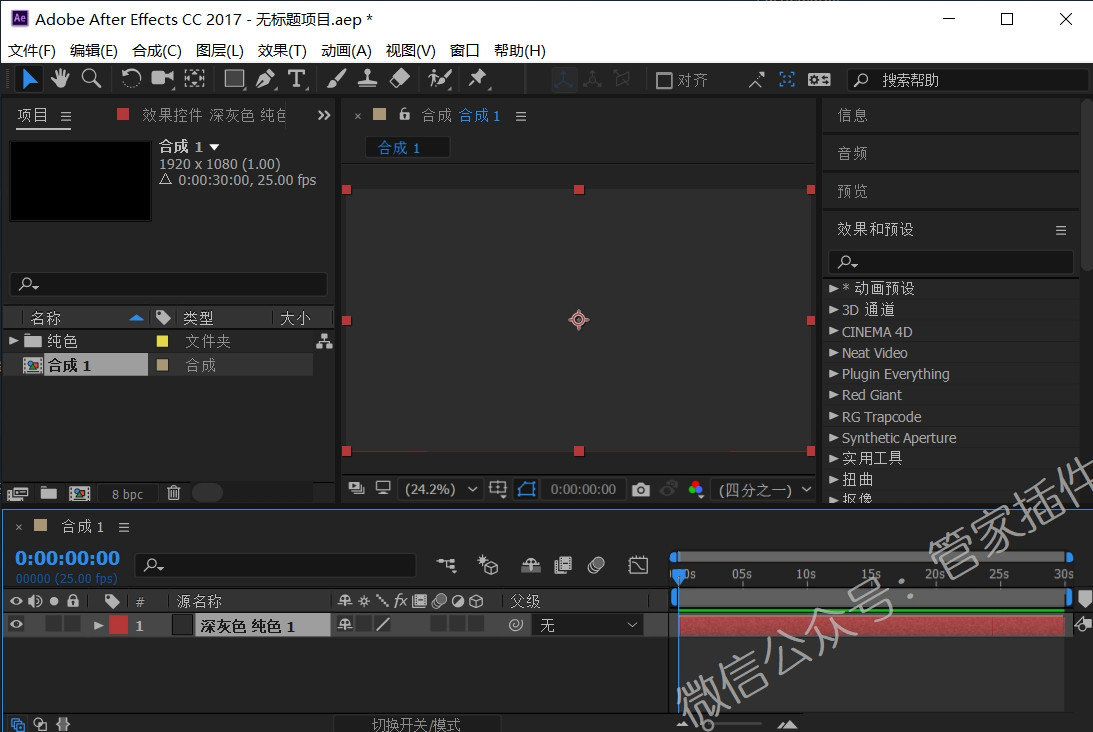Expand the Red Giant effects category
This screenshot has width=1093, height=732.
834,395
